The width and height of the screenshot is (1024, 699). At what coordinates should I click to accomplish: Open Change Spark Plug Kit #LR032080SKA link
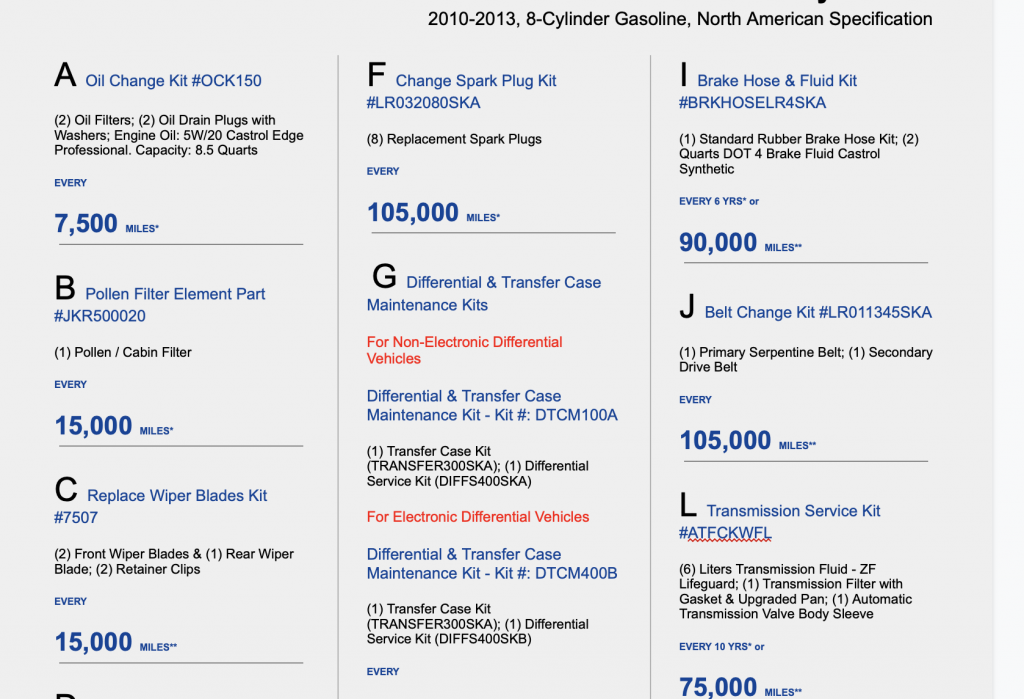(461, 91)
